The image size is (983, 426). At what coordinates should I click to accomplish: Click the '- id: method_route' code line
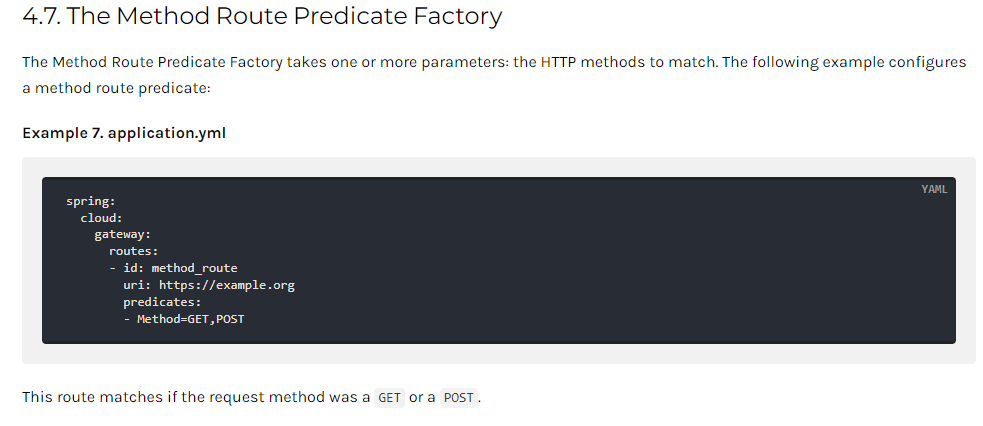coord(173,268)
